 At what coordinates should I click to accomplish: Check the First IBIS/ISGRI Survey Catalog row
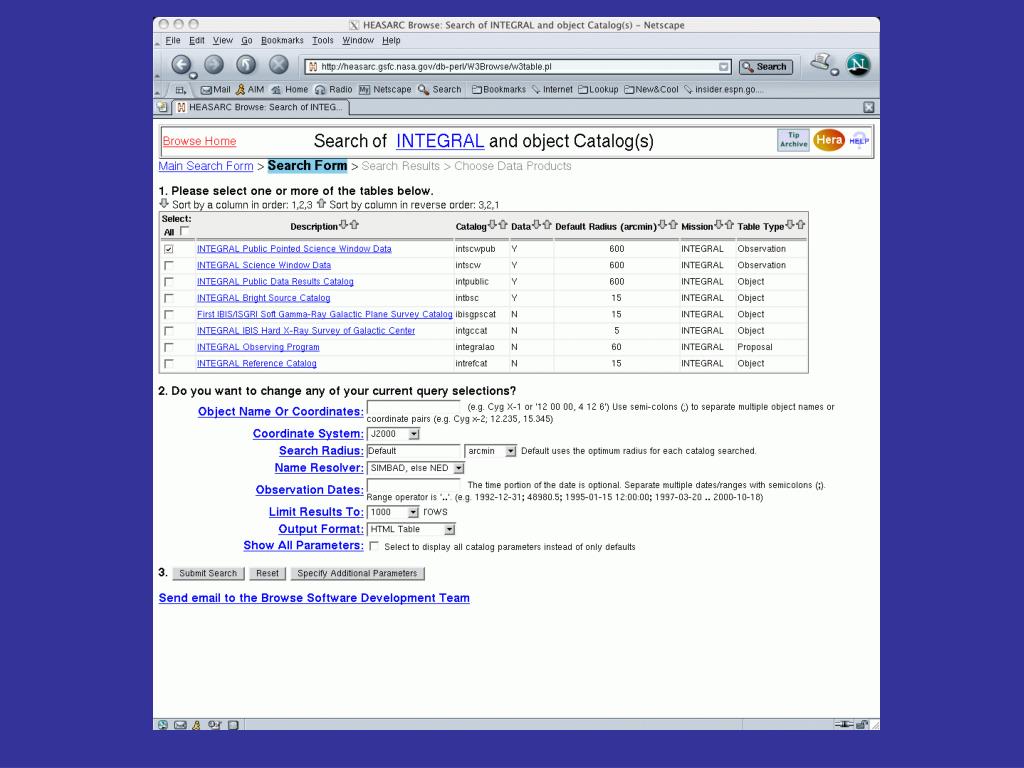[x=169, y=314]
